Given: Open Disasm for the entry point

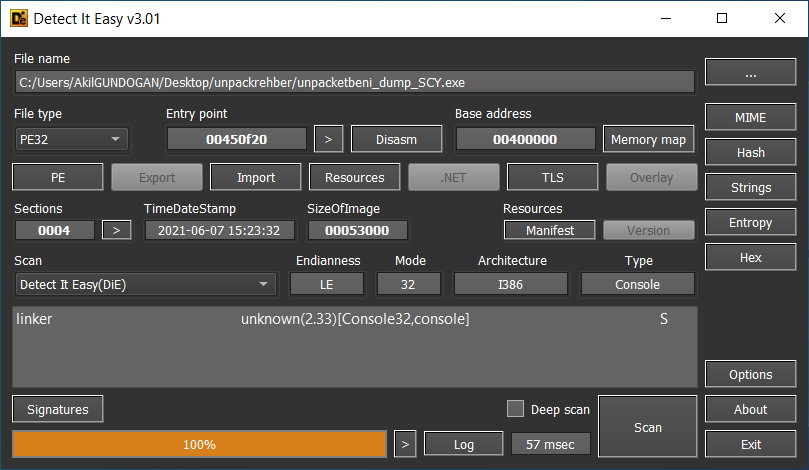Looking at the screenshot, I should click(396, 139).
